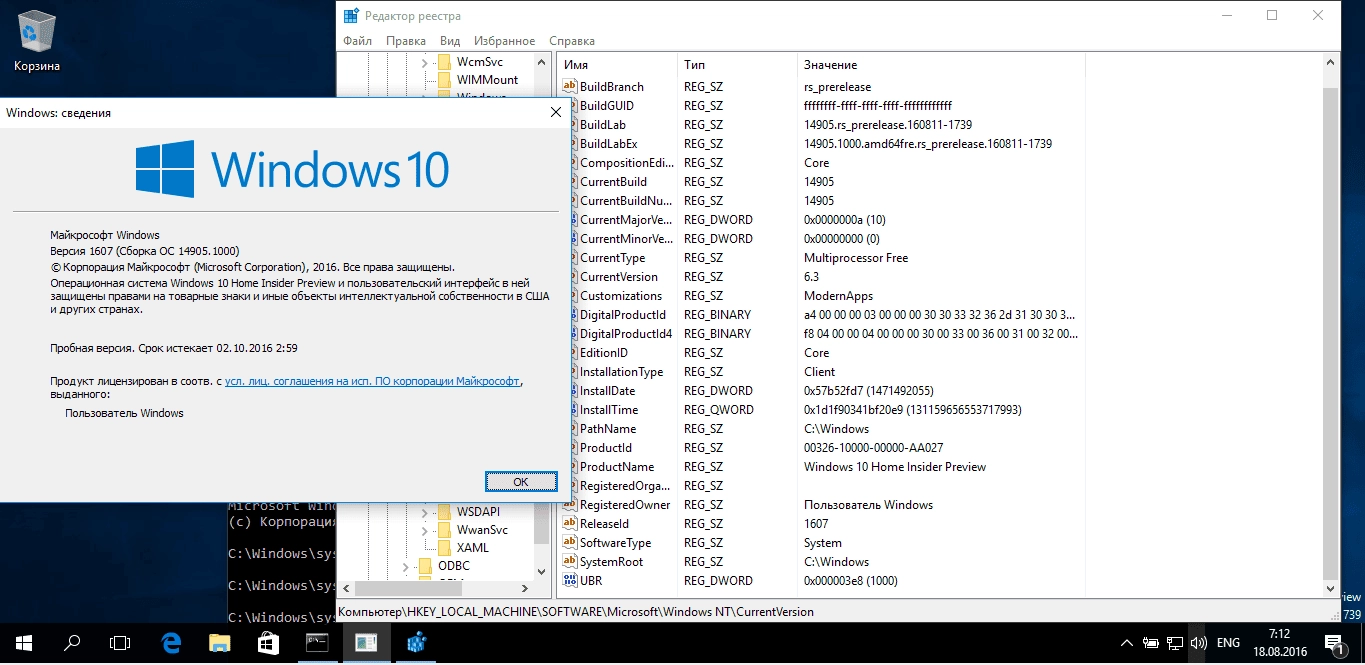
Task: Expand the WwanSvc tree node
Action: 424,530
